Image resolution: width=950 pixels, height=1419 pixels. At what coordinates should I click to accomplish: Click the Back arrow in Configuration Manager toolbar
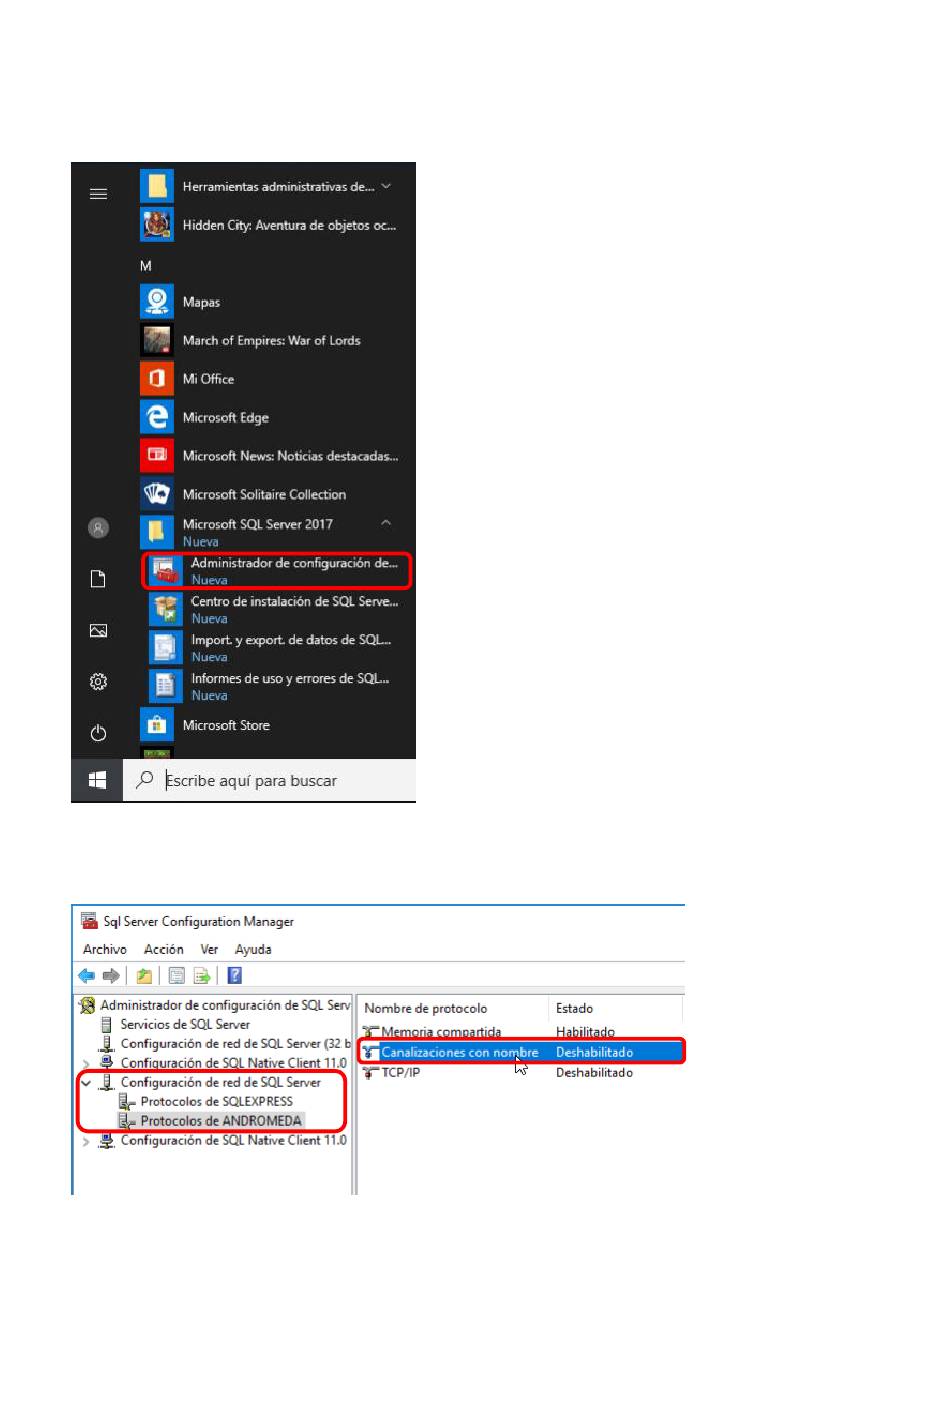[87, 975]
